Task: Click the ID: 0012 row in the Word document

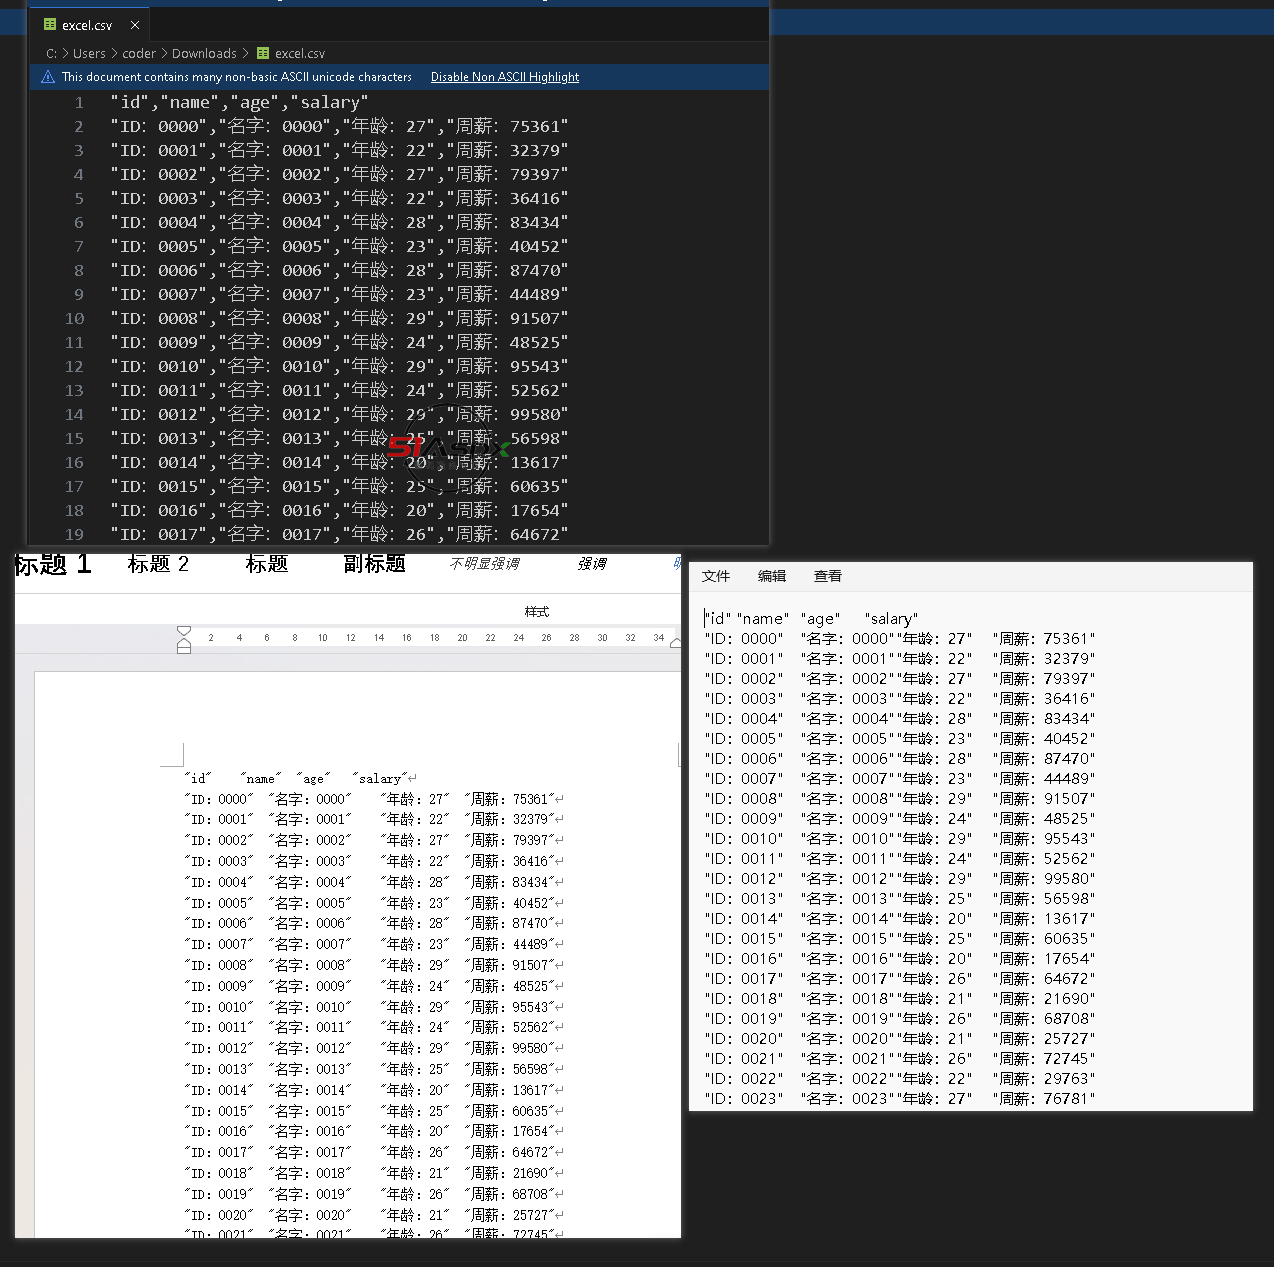Action: click(x=374, y=1048)
